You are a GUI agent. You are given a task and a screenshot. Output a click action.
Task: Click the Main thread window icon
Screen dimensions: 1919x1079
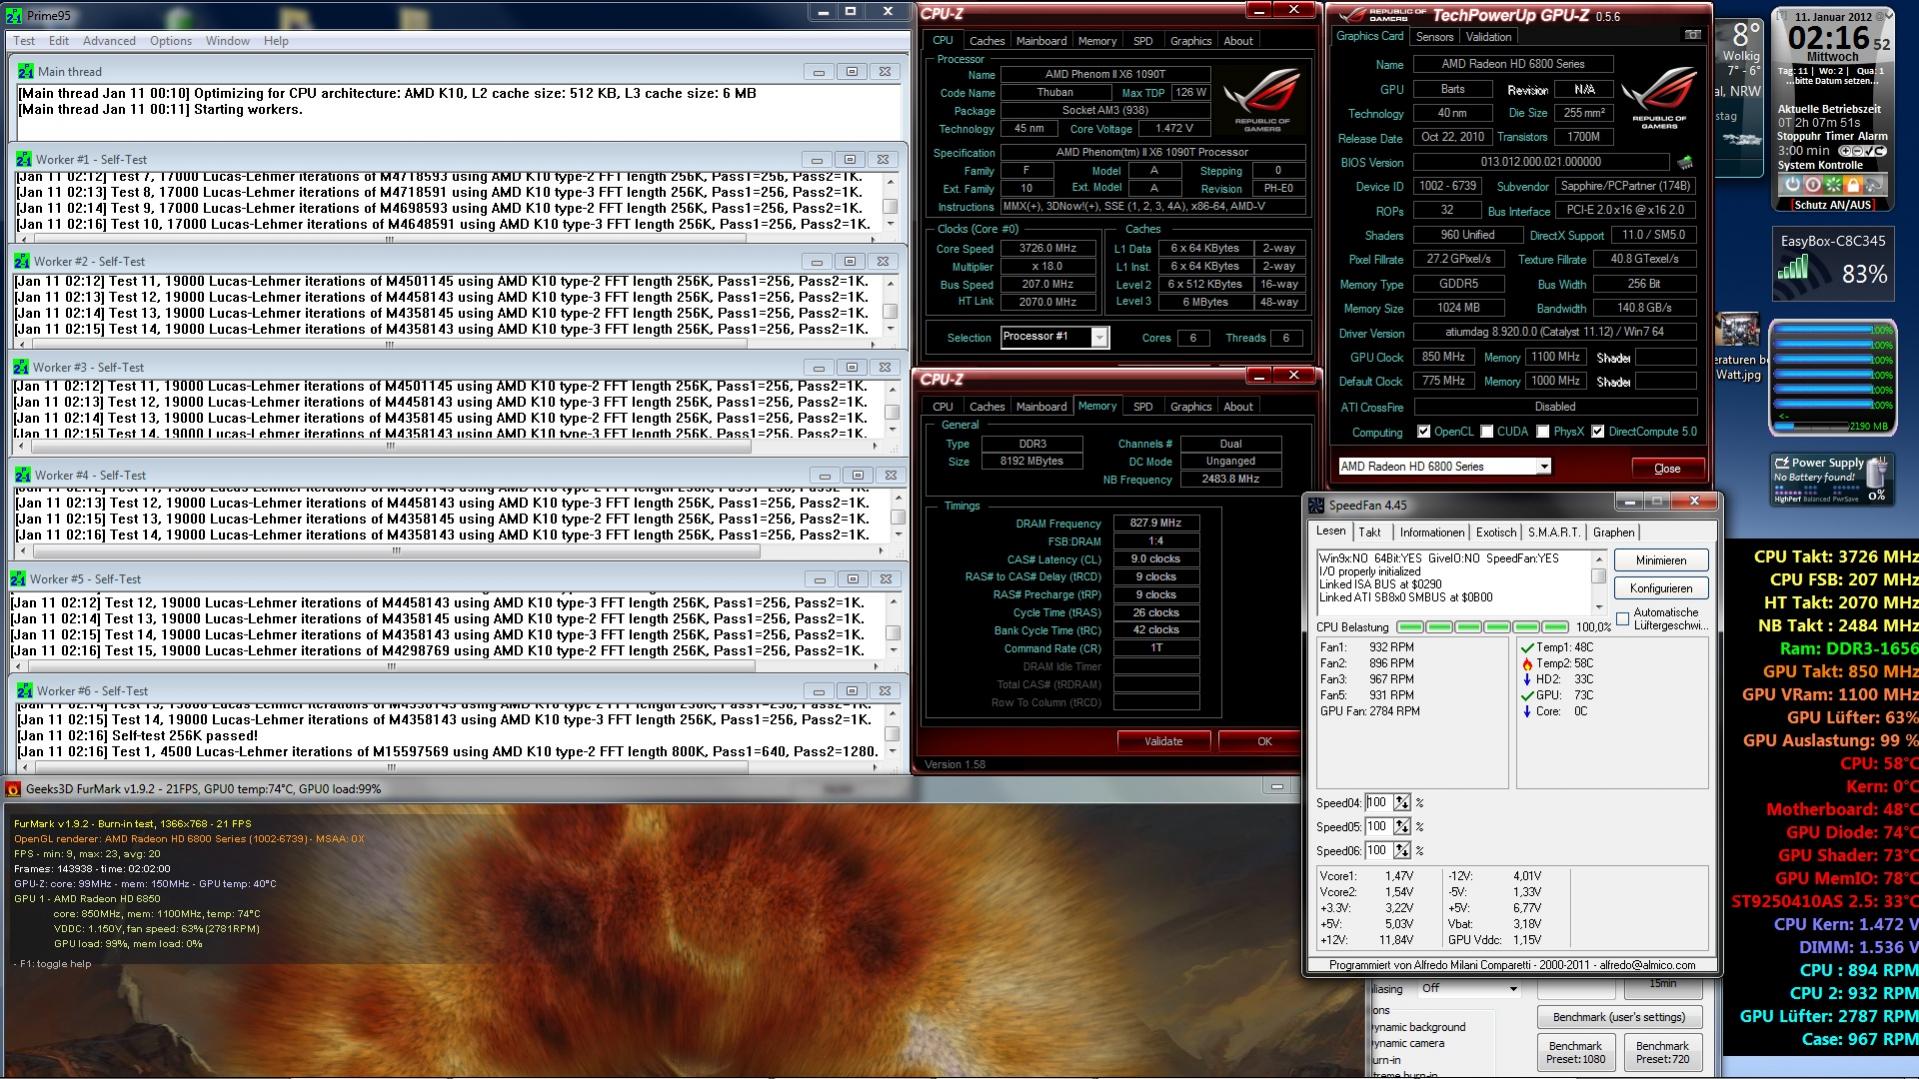pyautogui.click(x=25, y=72)
